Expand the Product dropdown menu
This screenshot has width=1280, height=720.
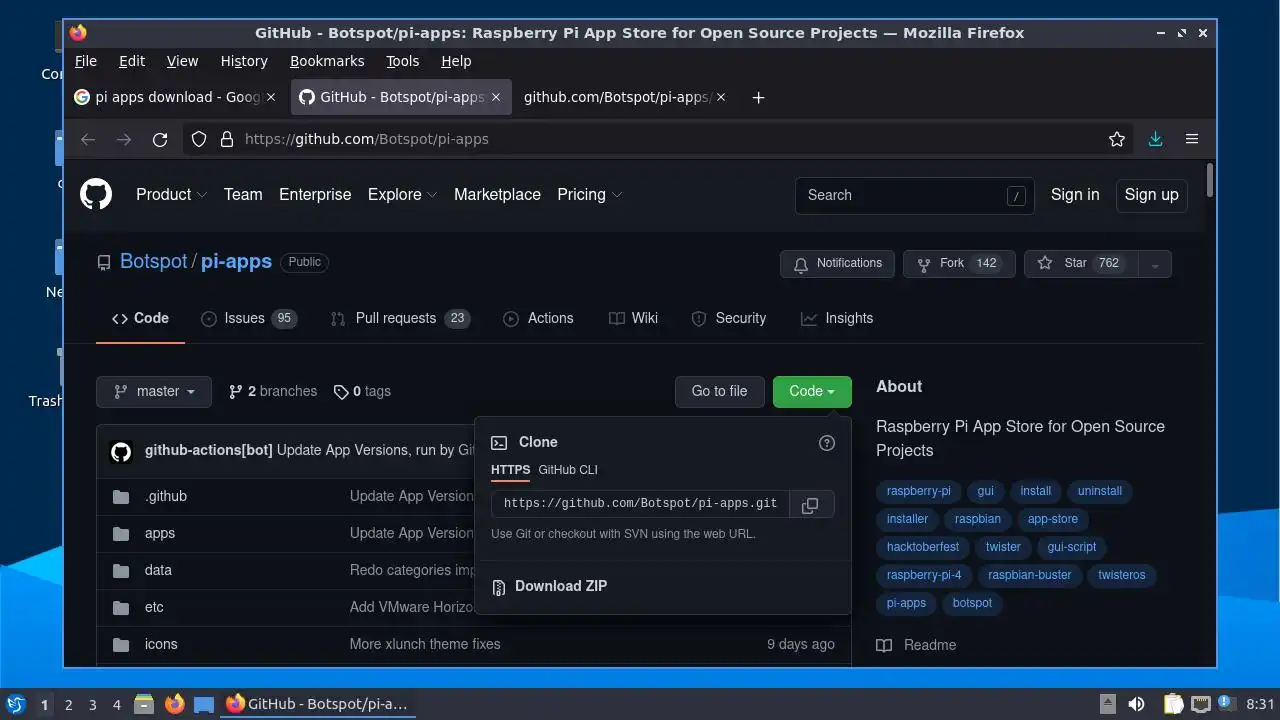click(172, 195)
